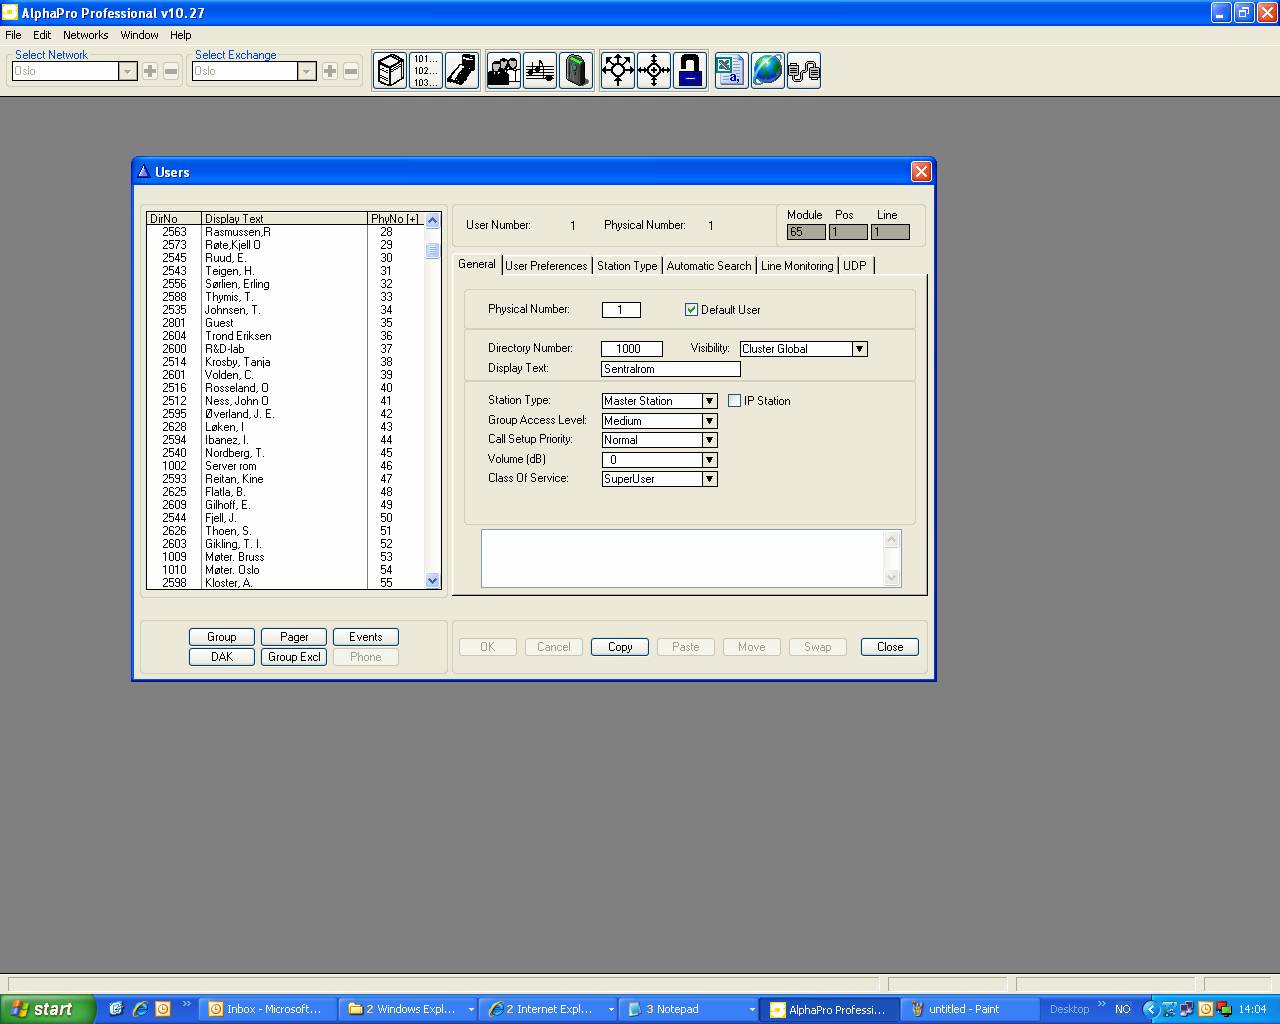
Task: Open the Networks menu
Action: 85,35
